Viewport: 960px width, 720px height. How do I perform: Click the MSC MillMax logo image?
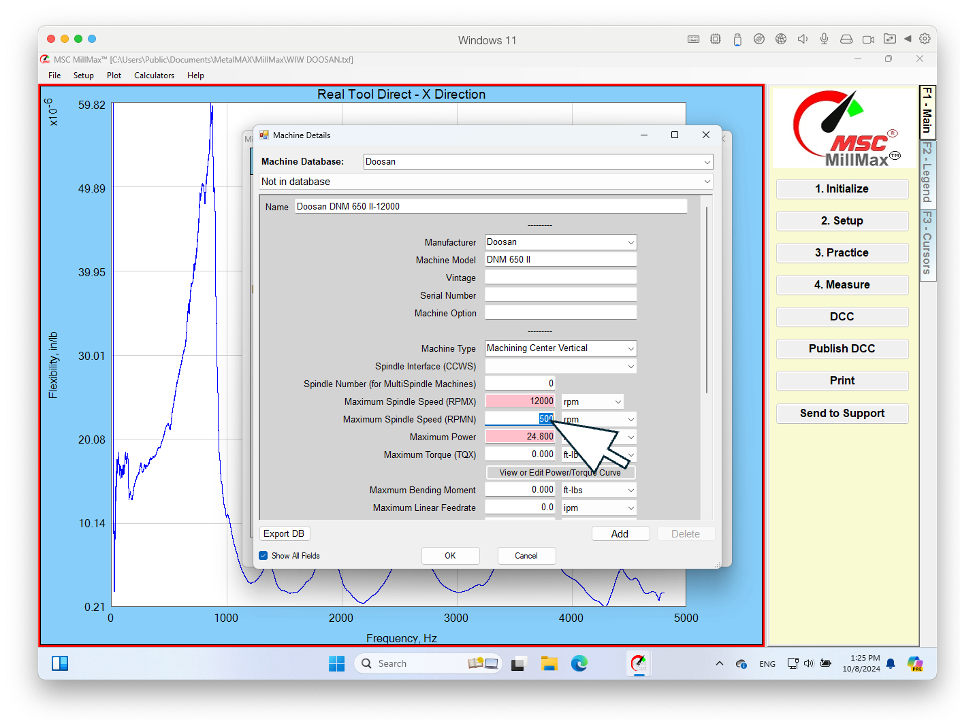(x=843, y=129)
